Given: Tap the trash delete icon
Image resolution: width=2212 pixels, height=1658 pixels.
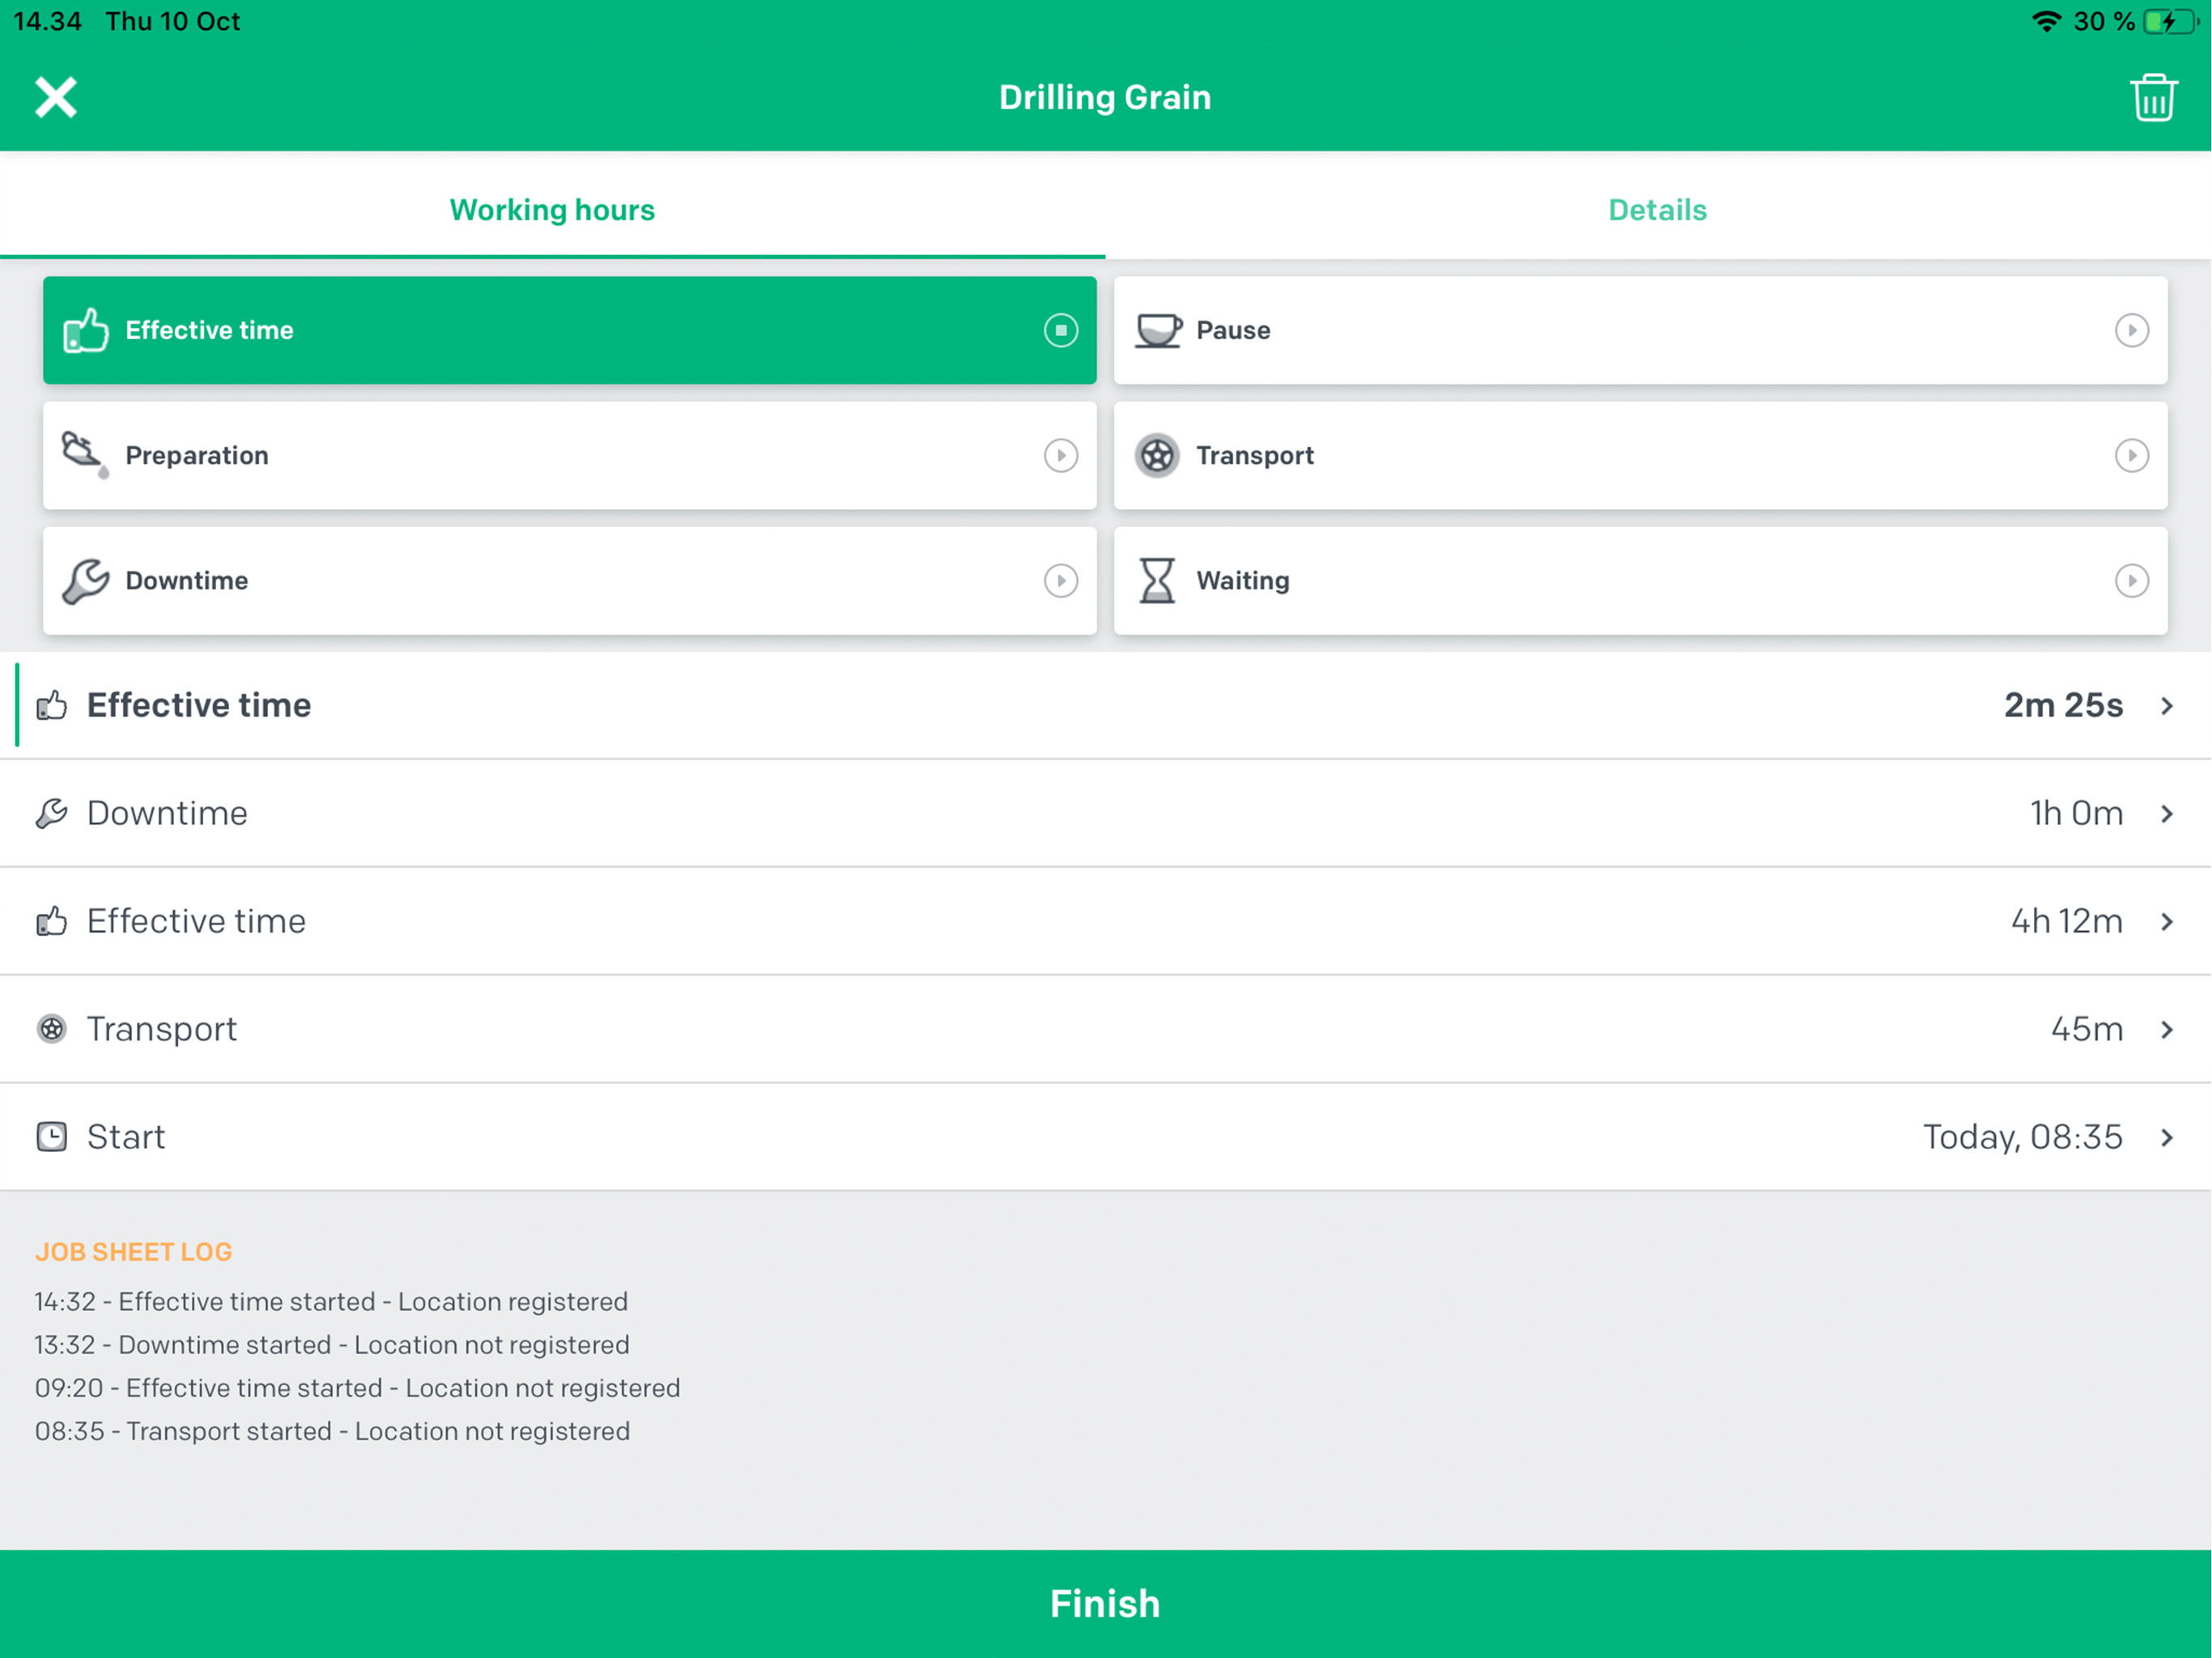Looking at the screenshot, I should pyautogui.click(x=2152, y=98).
